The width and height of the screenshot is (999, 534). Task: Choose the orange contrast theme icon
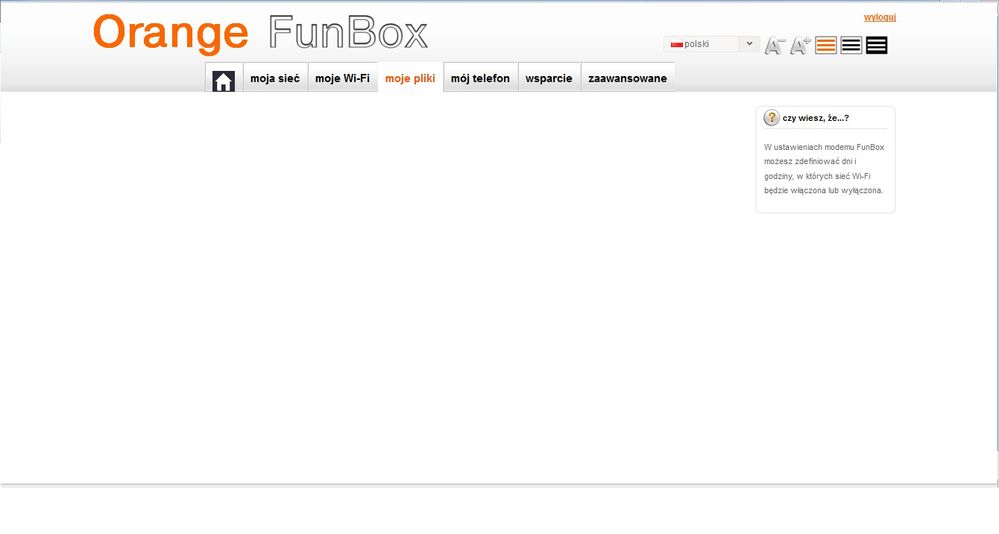click(826, 45)
